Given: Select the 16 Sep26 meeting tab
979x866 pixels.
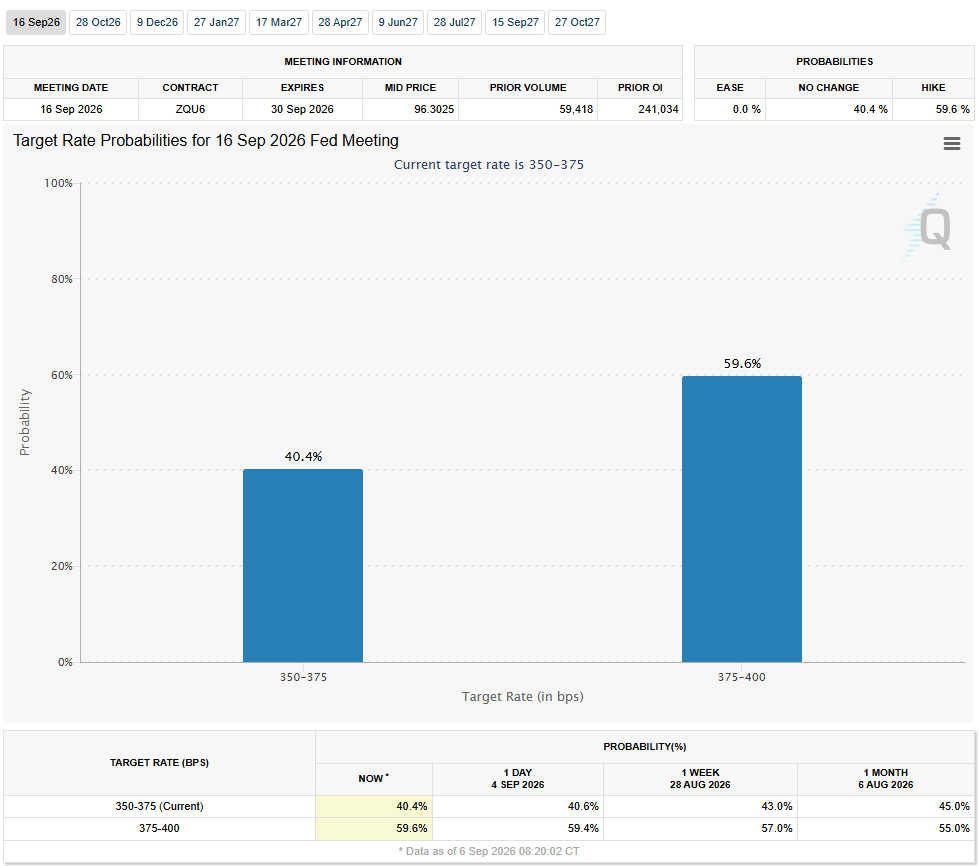Looking at the screenshot, I should (36, 22).
